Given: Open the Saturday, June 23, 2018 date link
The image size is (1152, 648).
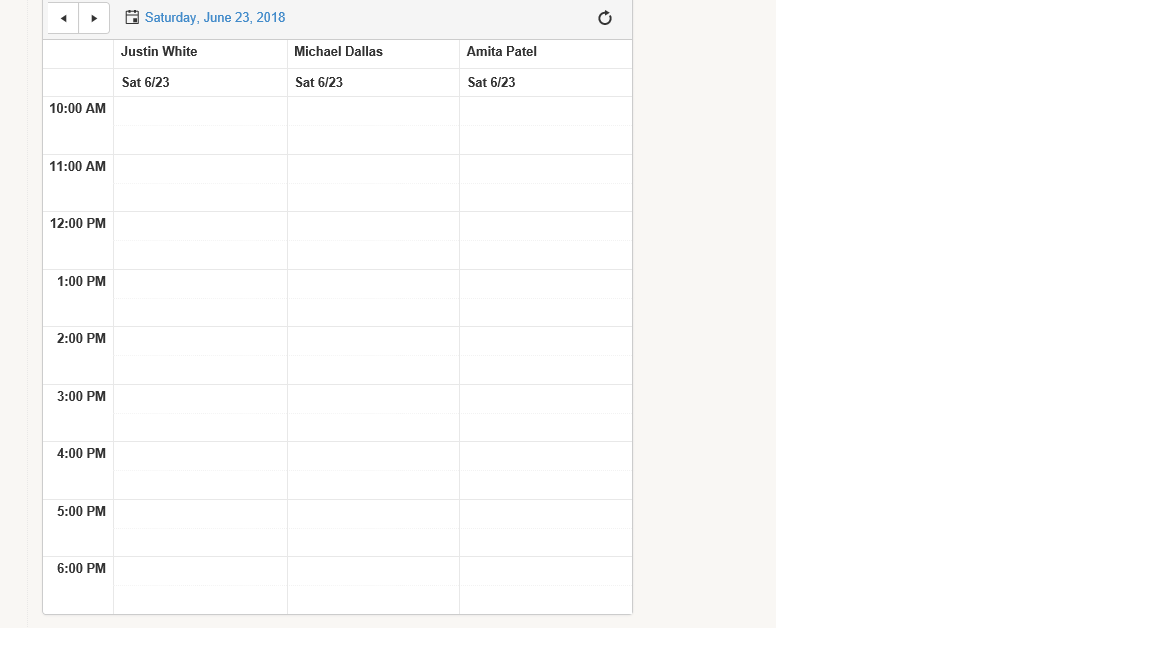Looking at the screenshot, I should tap(215, 18).
